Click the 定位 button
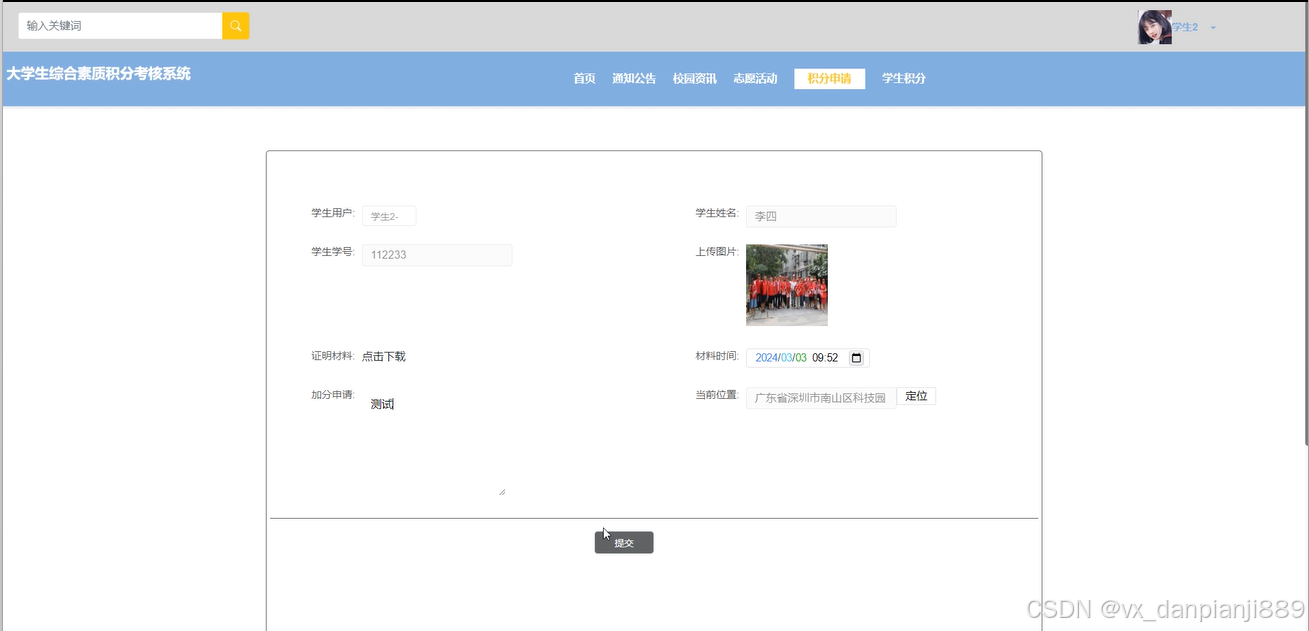The height and width of the screenshot is (631, 1309). click(916, 397)
